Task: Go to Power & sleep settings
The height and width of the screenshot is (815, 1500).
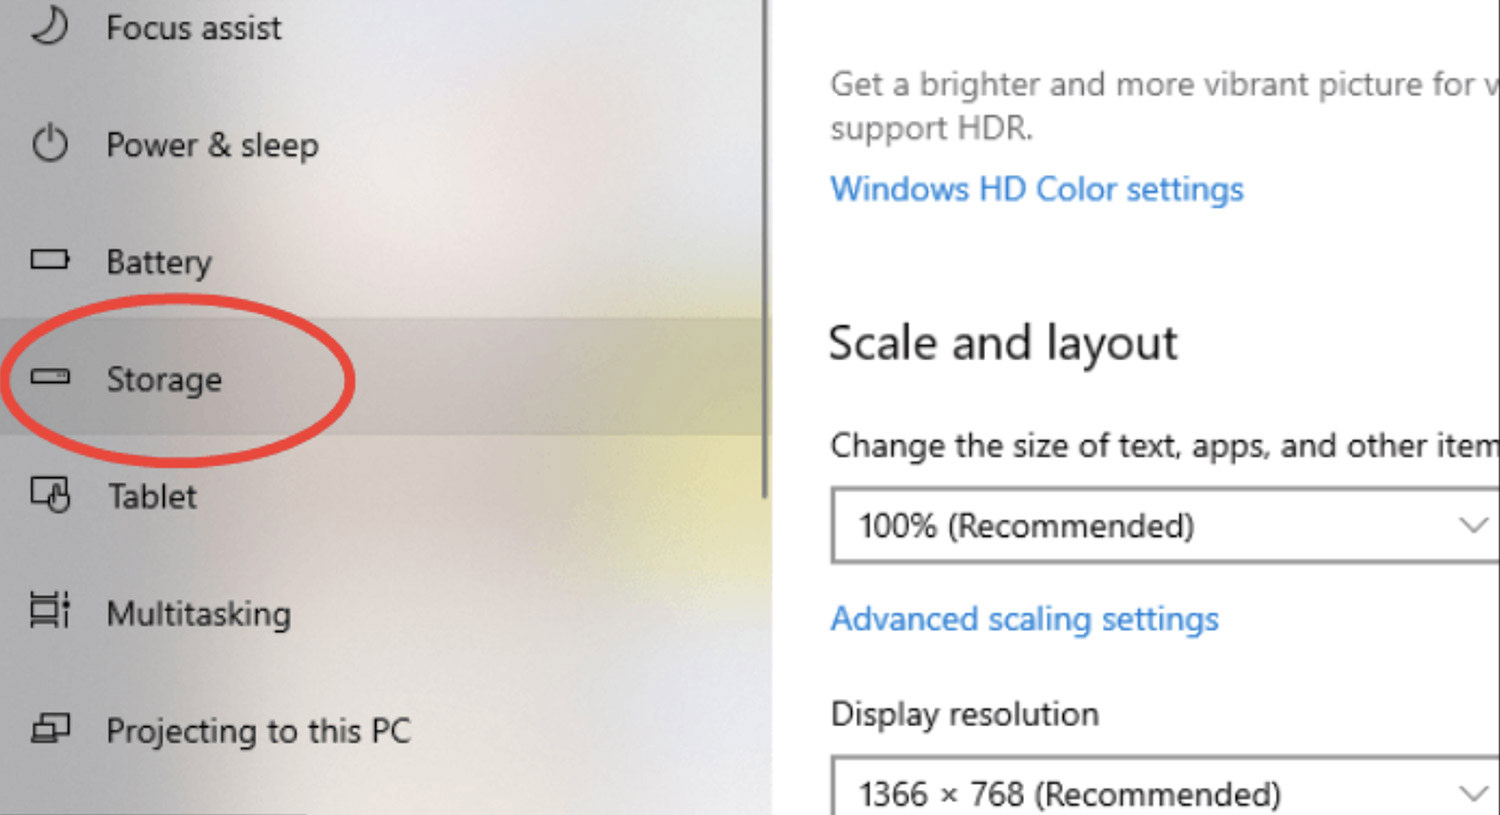Action: pos(380,144)
